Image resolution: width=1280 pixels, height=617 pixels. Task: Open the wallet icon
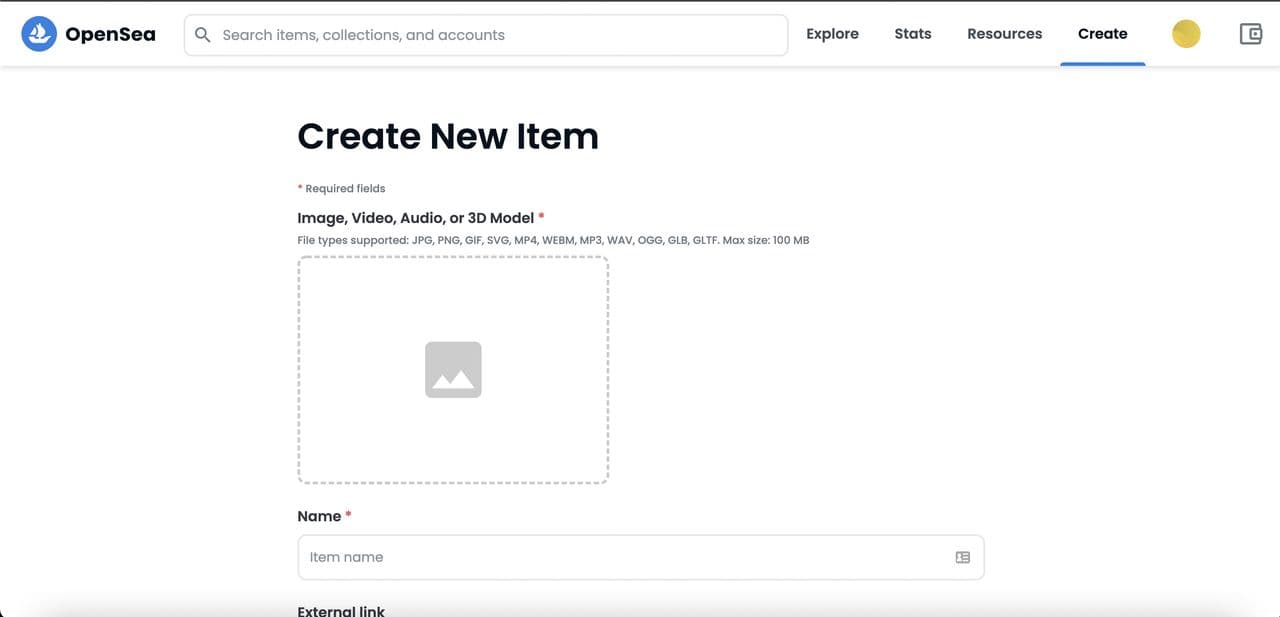tap(1250, 34)
